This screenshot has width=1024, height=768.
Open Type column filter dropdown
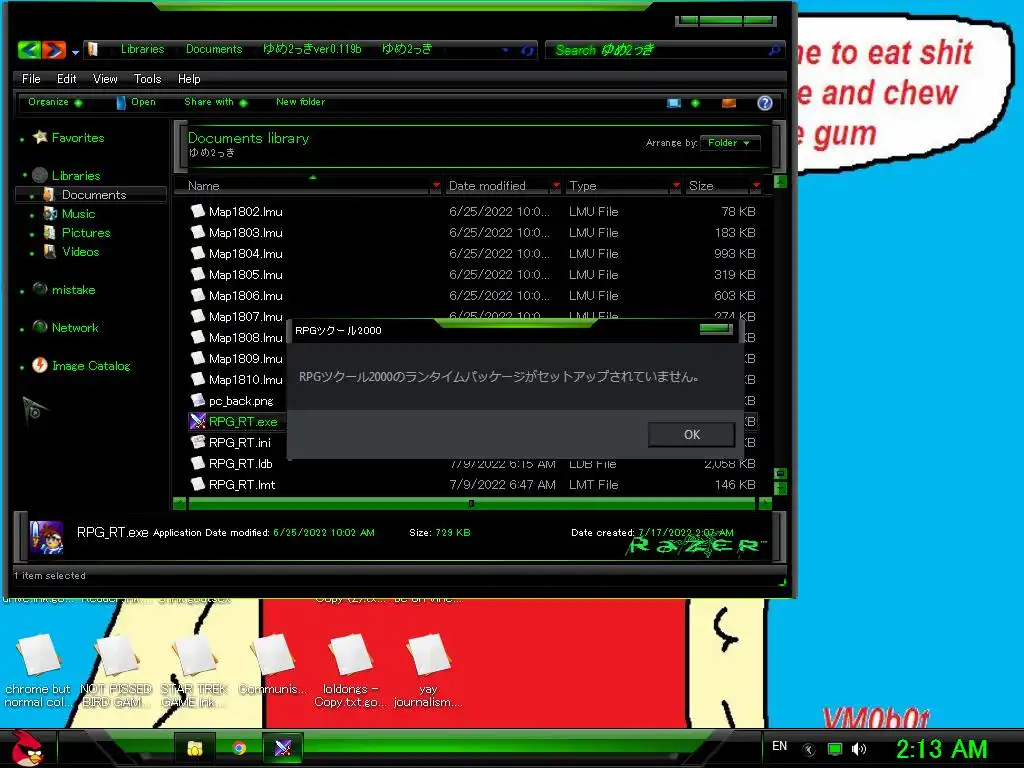coord(677,186)
